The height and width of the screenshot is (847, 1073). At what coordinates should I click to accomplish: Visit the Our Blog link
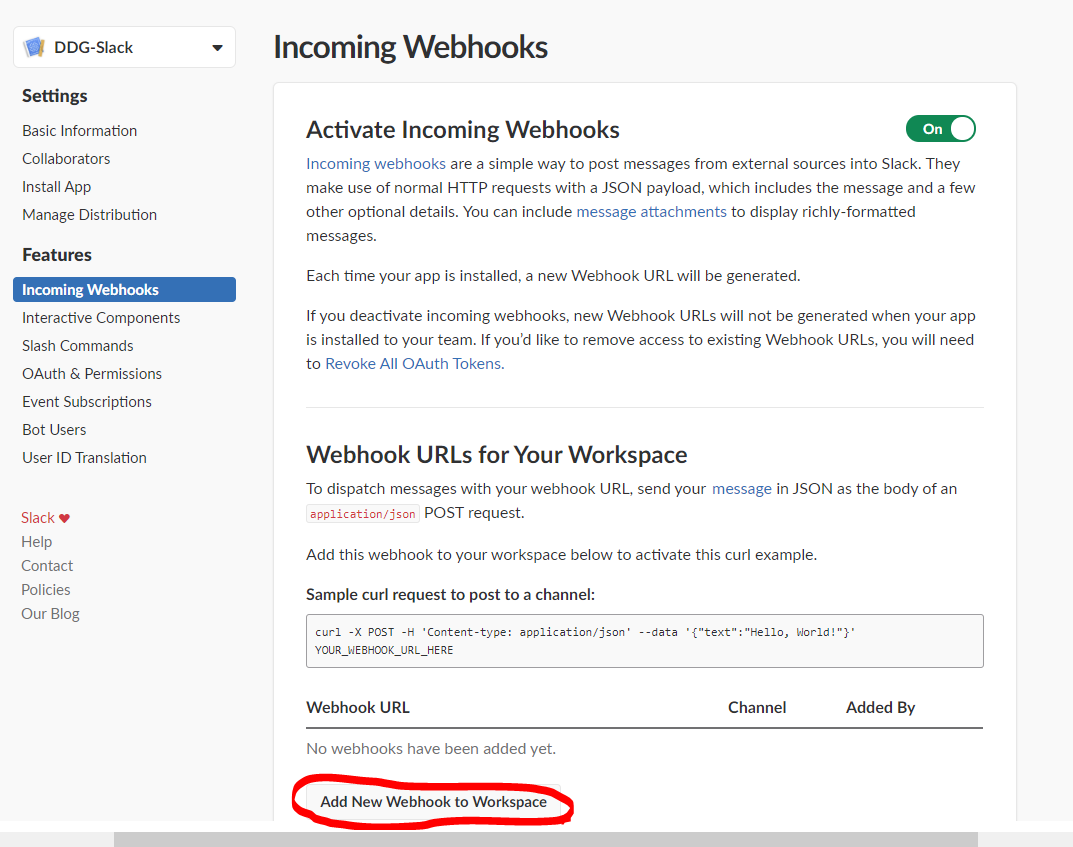pos(50,614)
